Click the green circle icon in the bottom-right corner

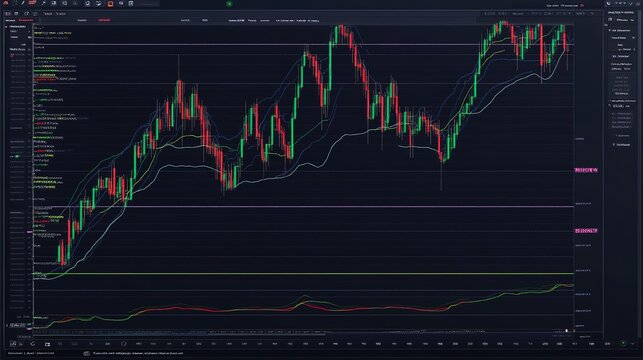(623, 343)
